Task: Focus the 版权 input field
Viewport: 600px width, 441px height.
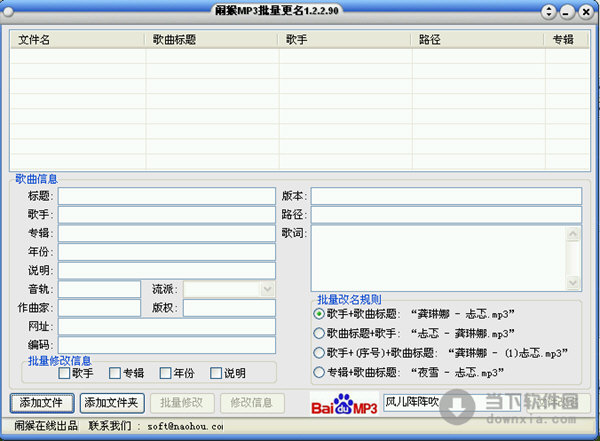Action: pos(229,308)
